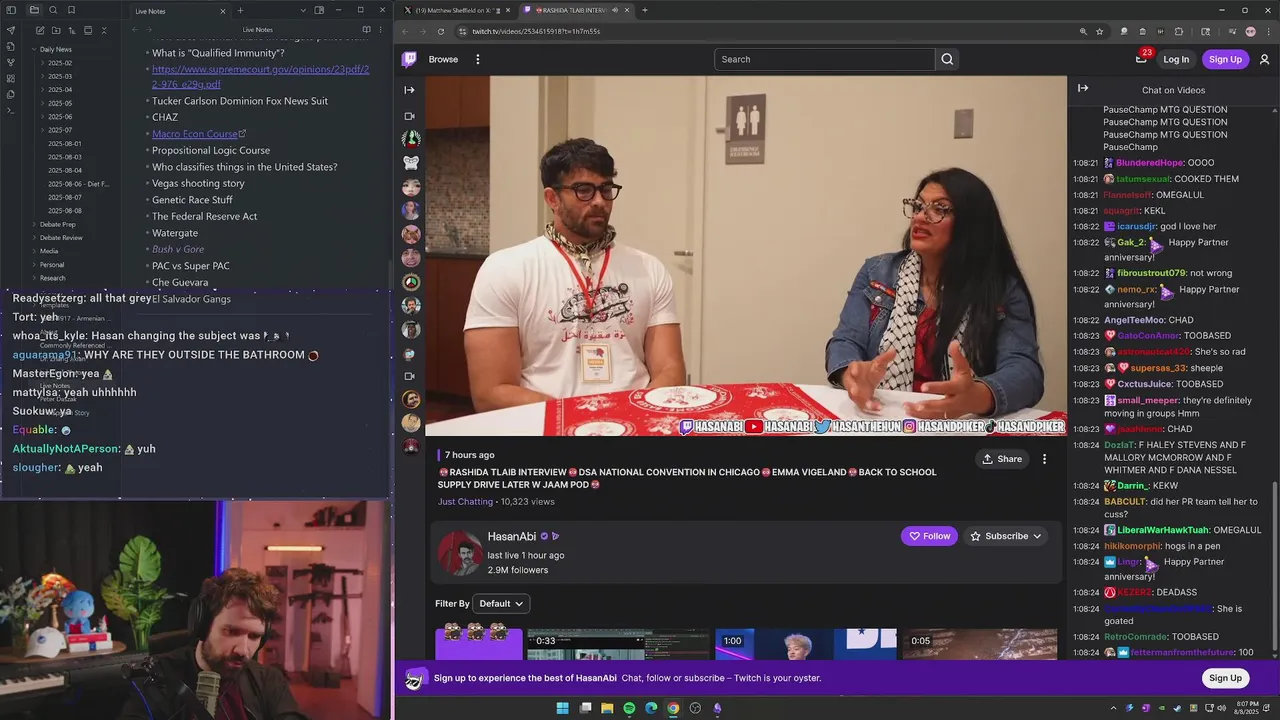Open Obsidian bookmarks icon

(71, 10)
